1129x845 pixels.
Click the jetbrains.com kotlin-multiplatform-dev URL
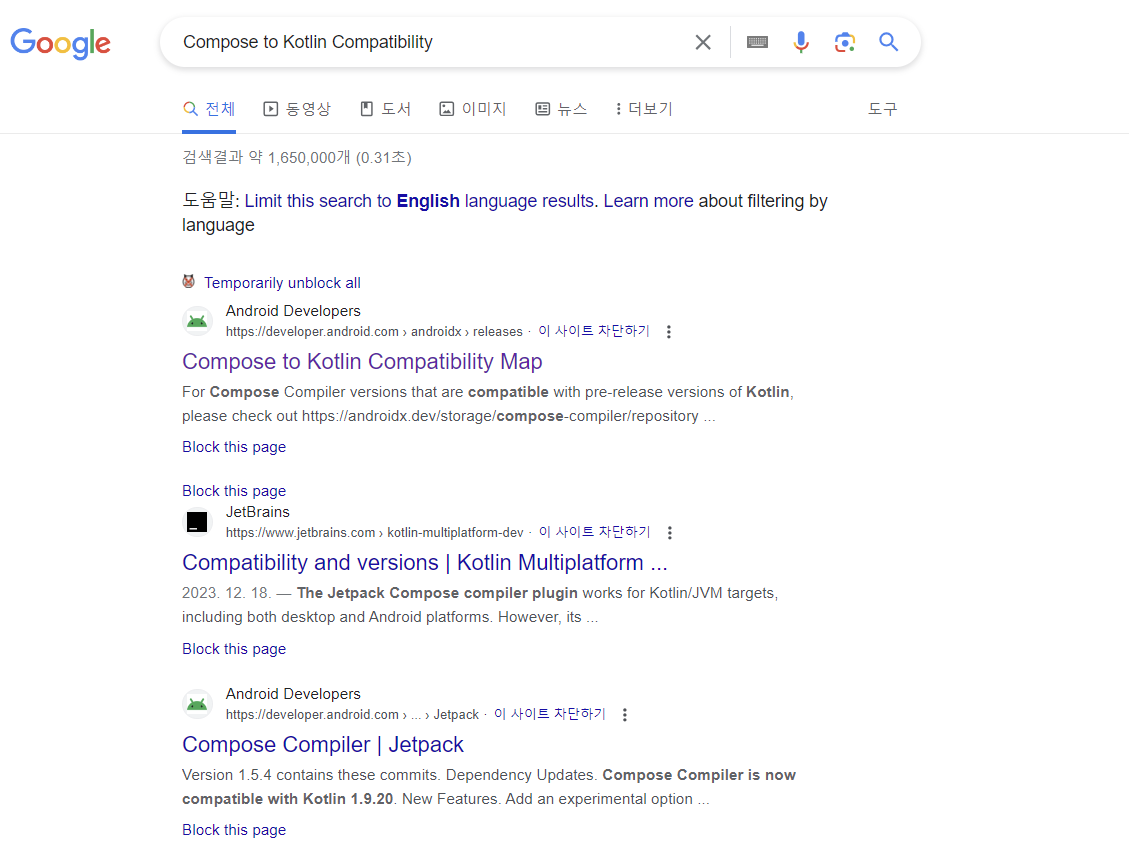tap(374, 533)
